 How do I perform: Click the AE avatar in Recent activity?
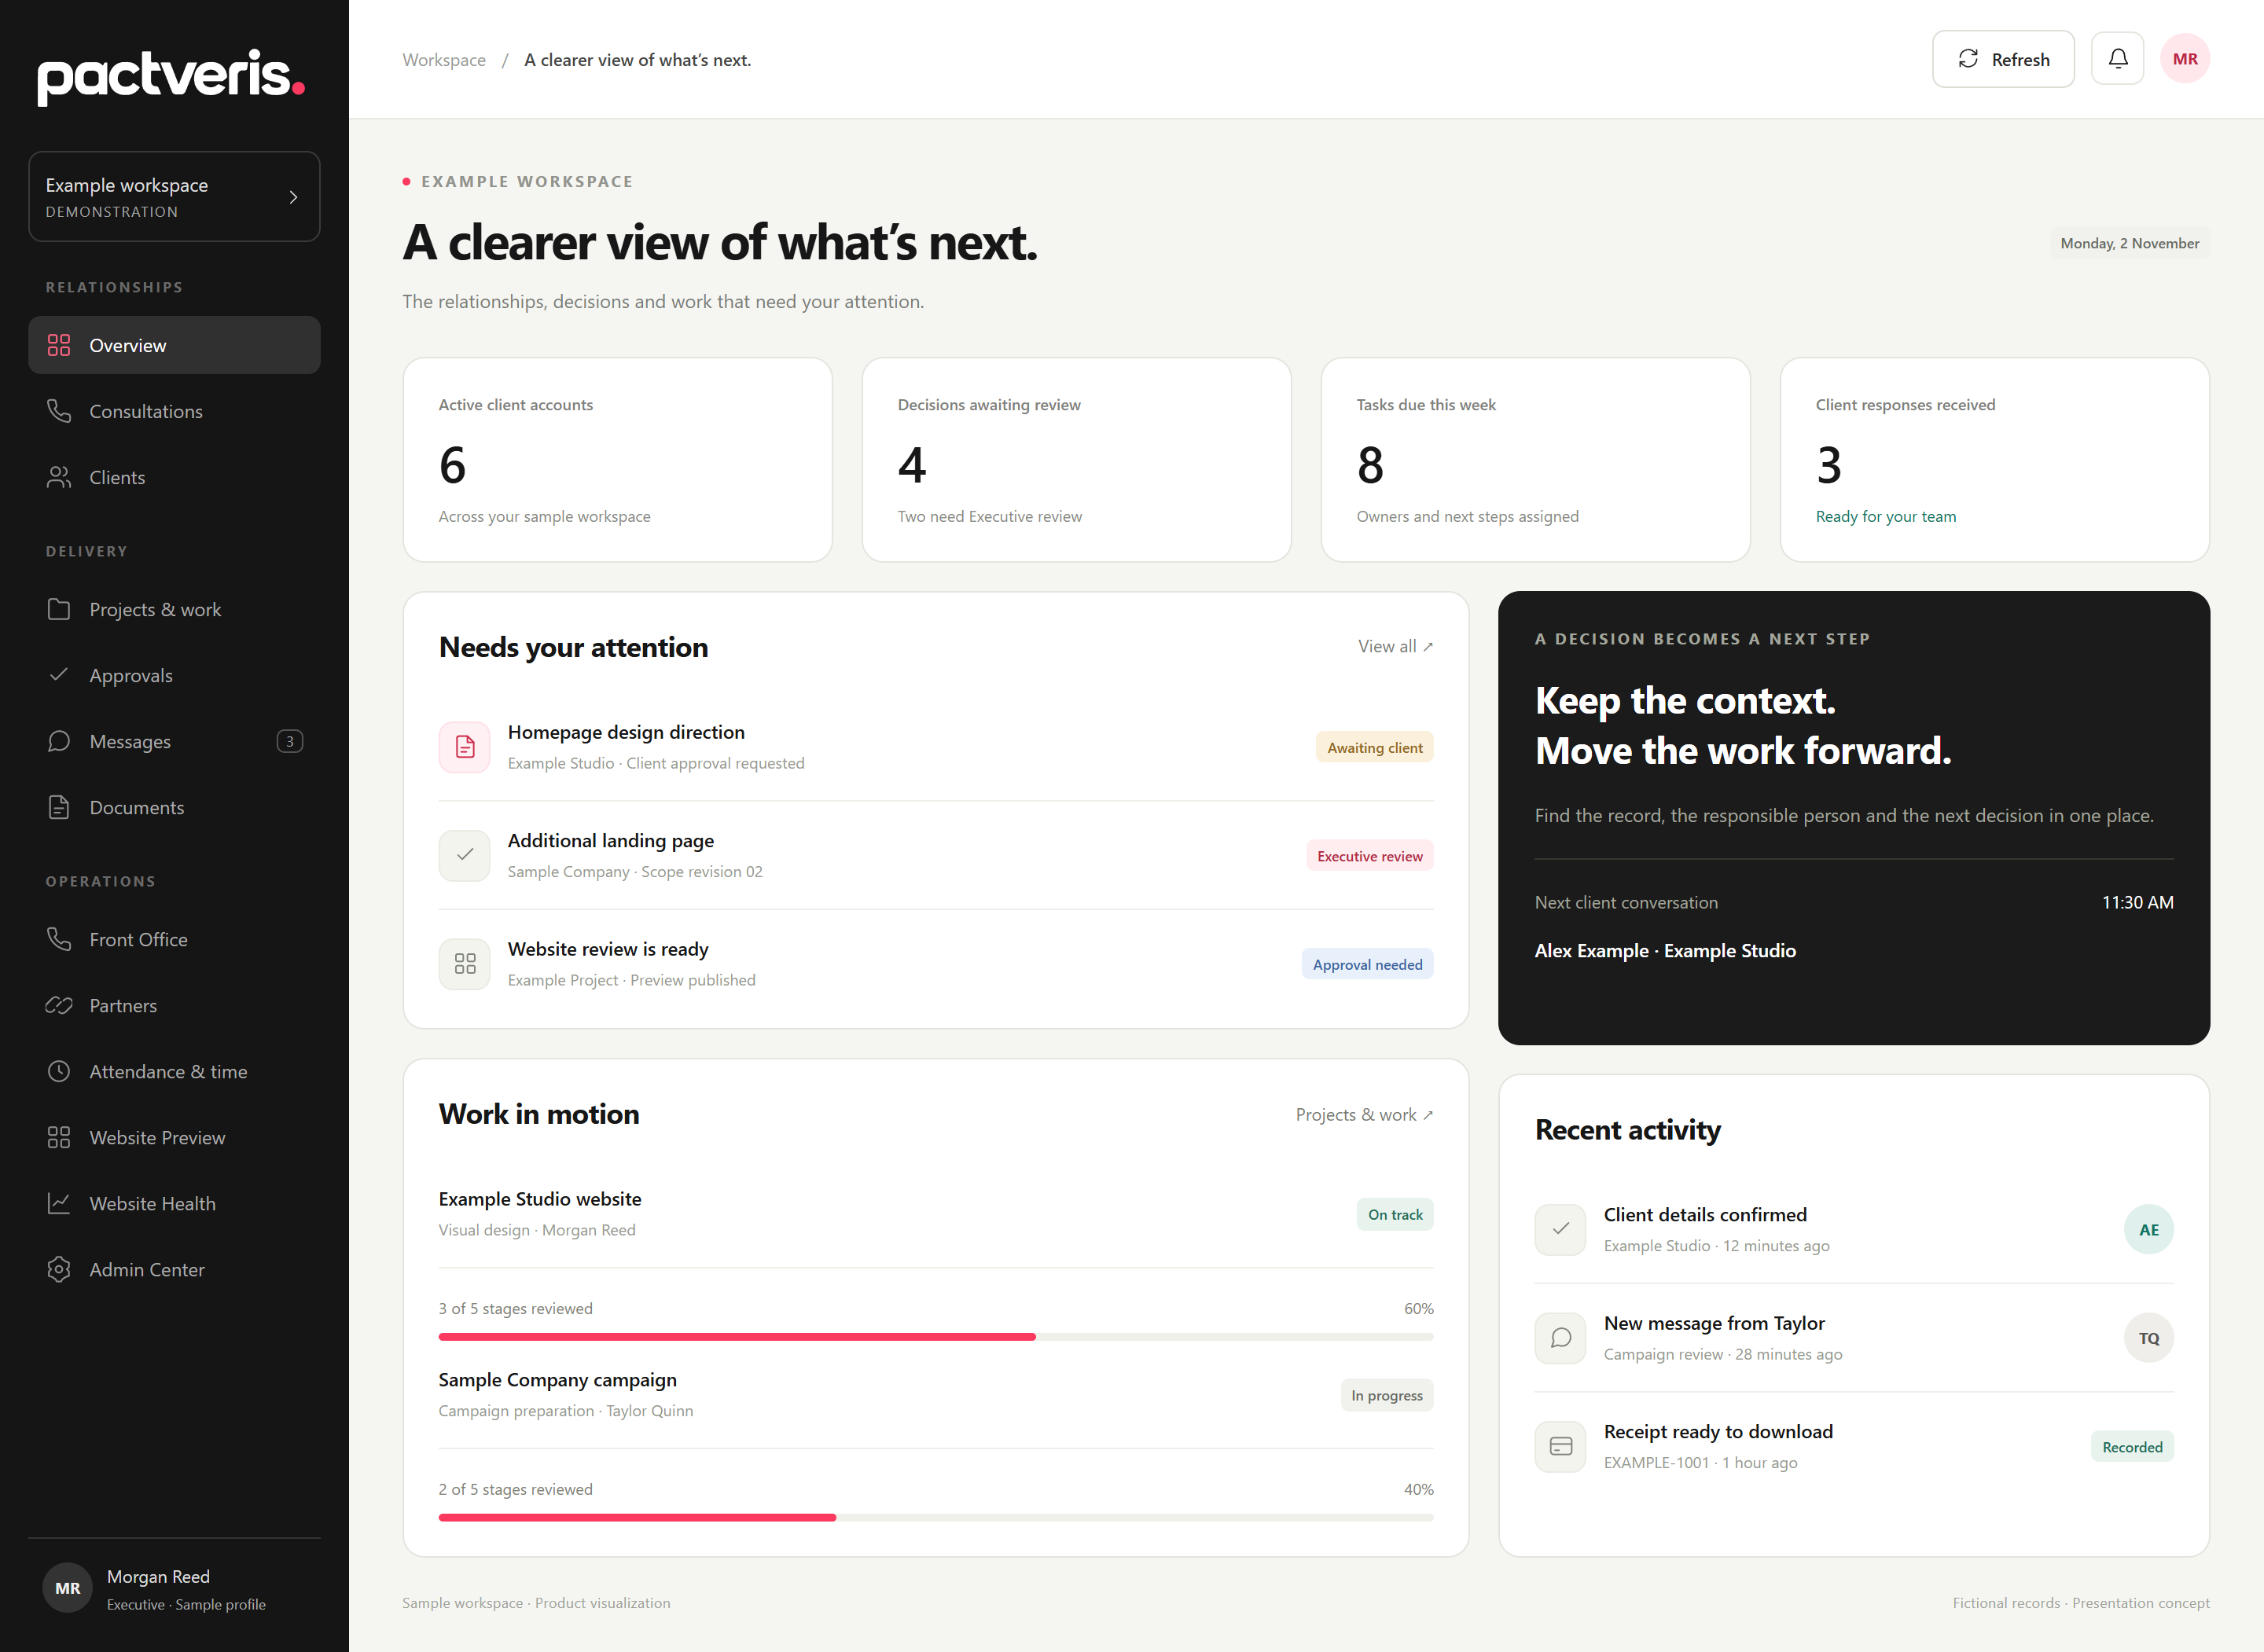[2148, 1230]
